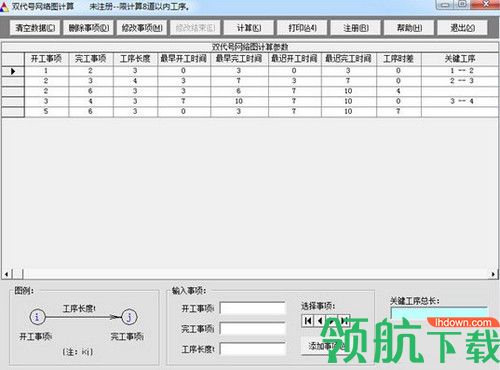Viewport: 500px width, 370px height.
Task: Click the 最早开工时间 column header
Action: [x=184, y=59]
